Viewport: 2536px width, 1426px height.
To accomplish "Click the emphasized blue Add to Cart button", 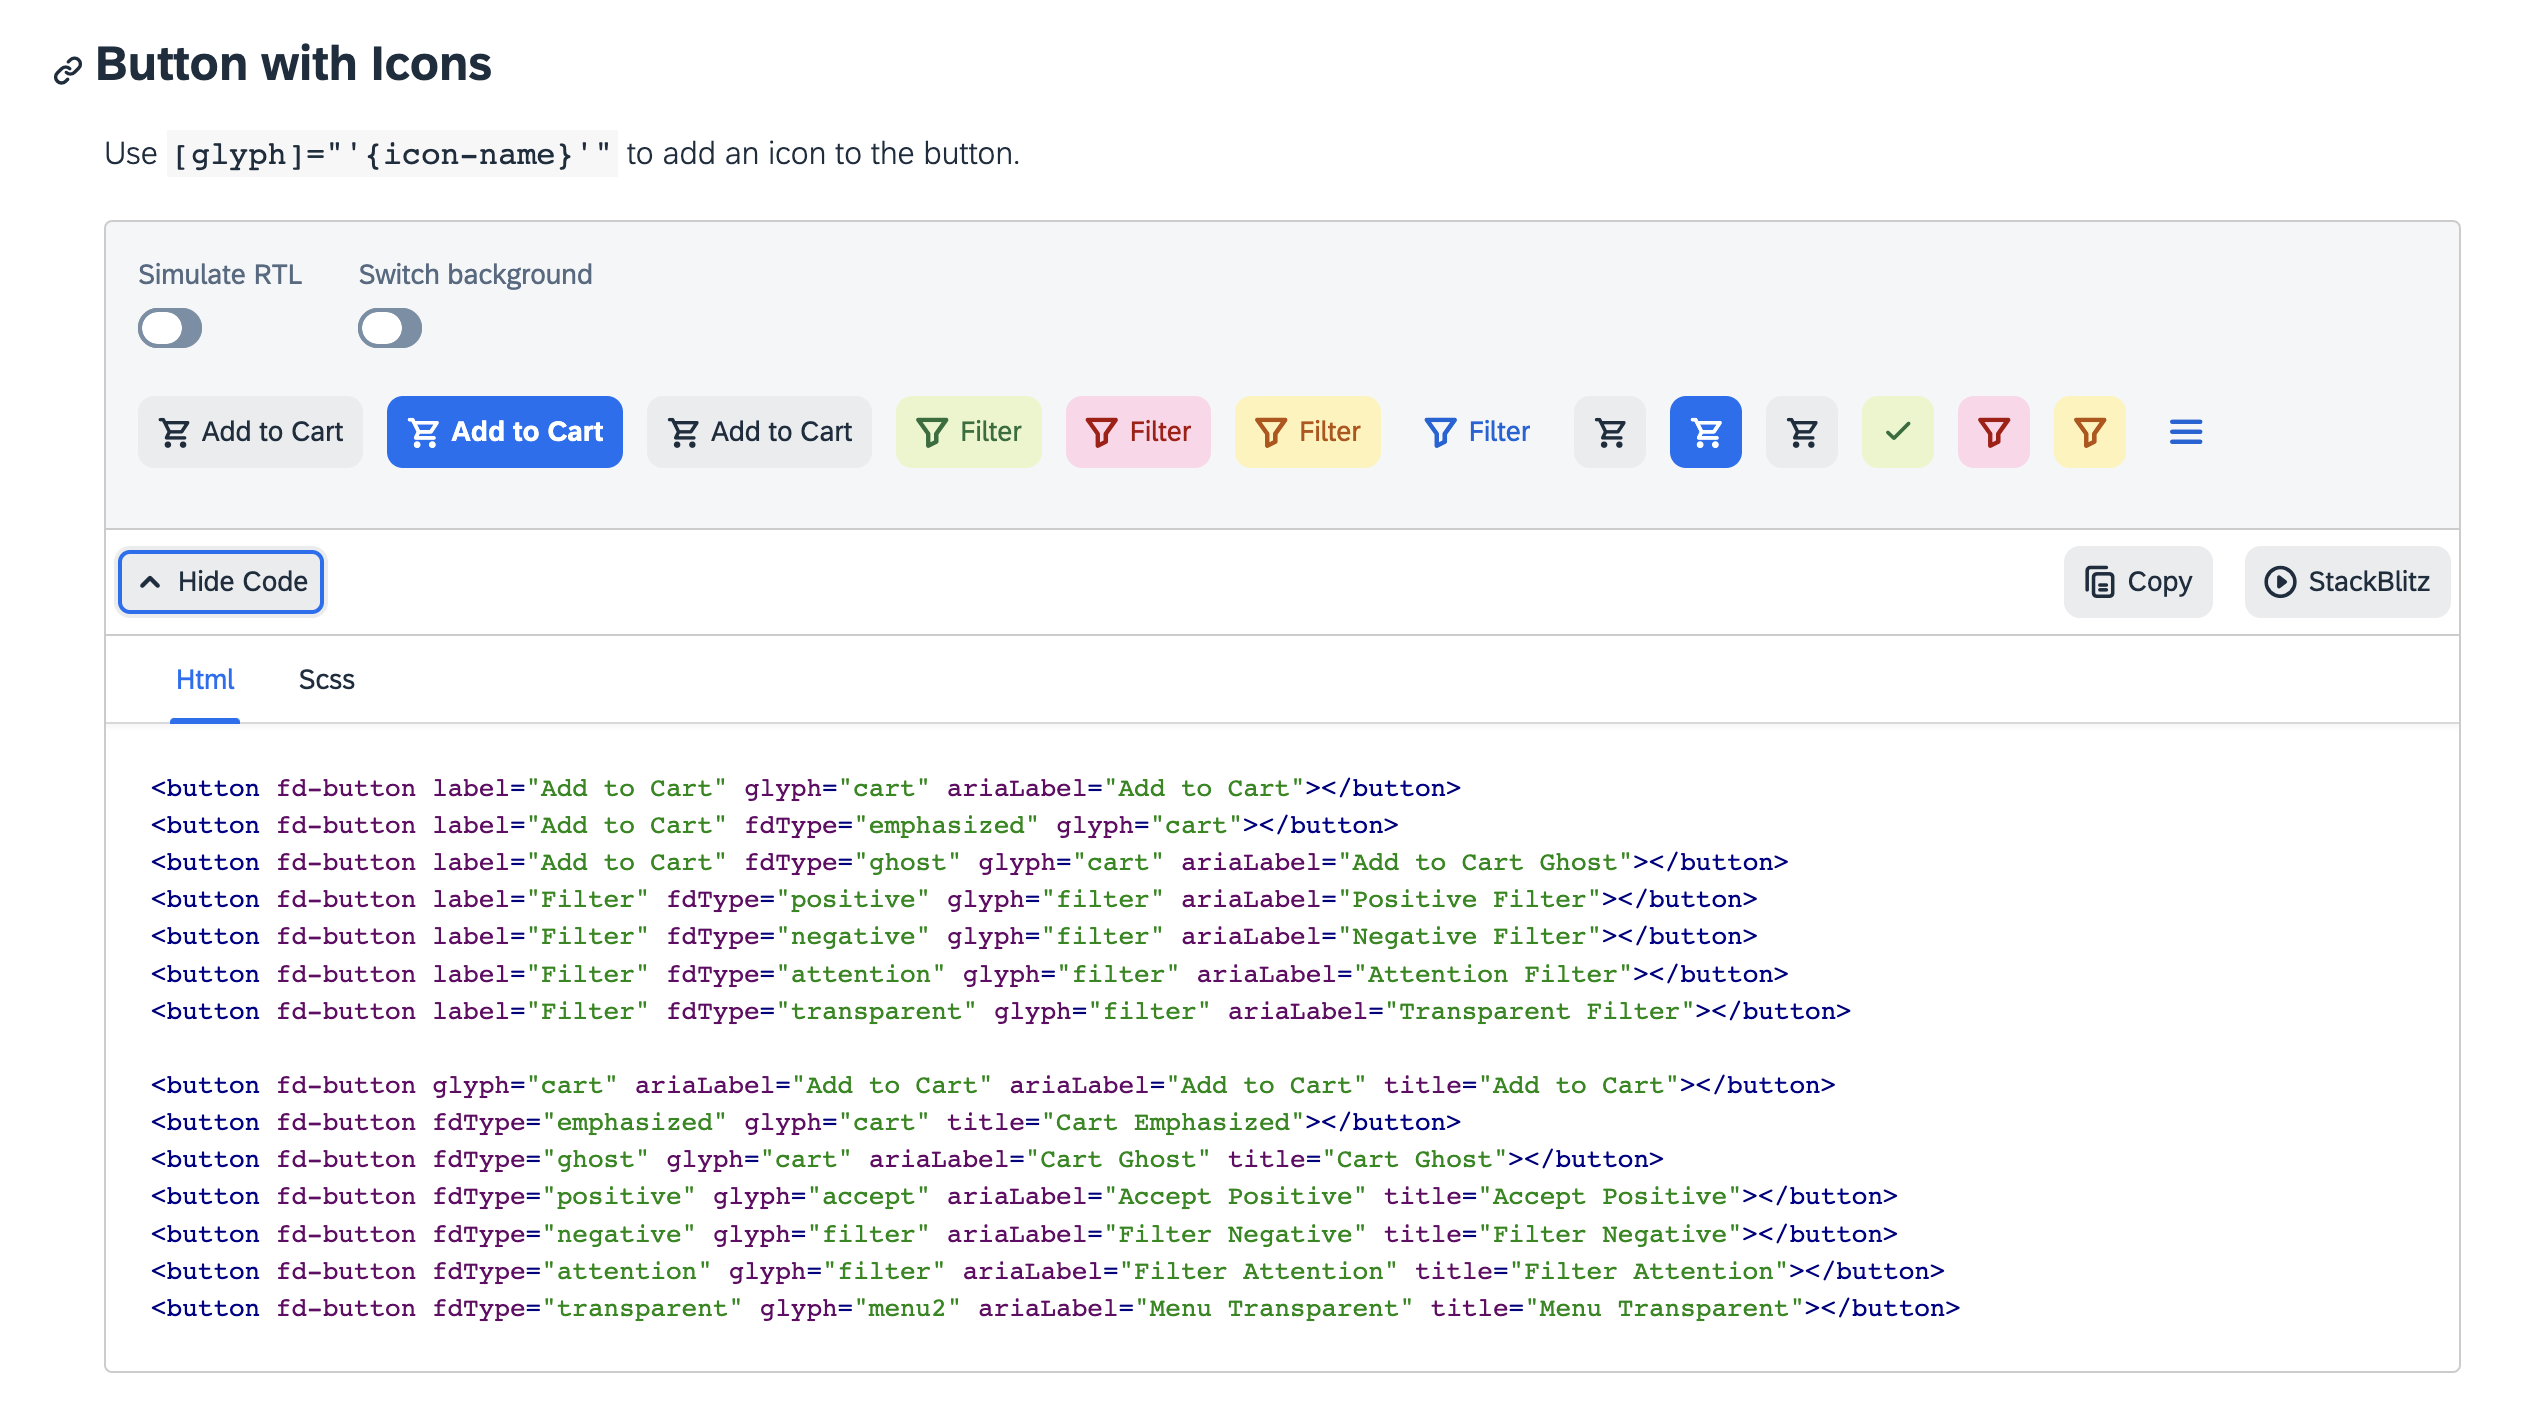I will (504, 431).
